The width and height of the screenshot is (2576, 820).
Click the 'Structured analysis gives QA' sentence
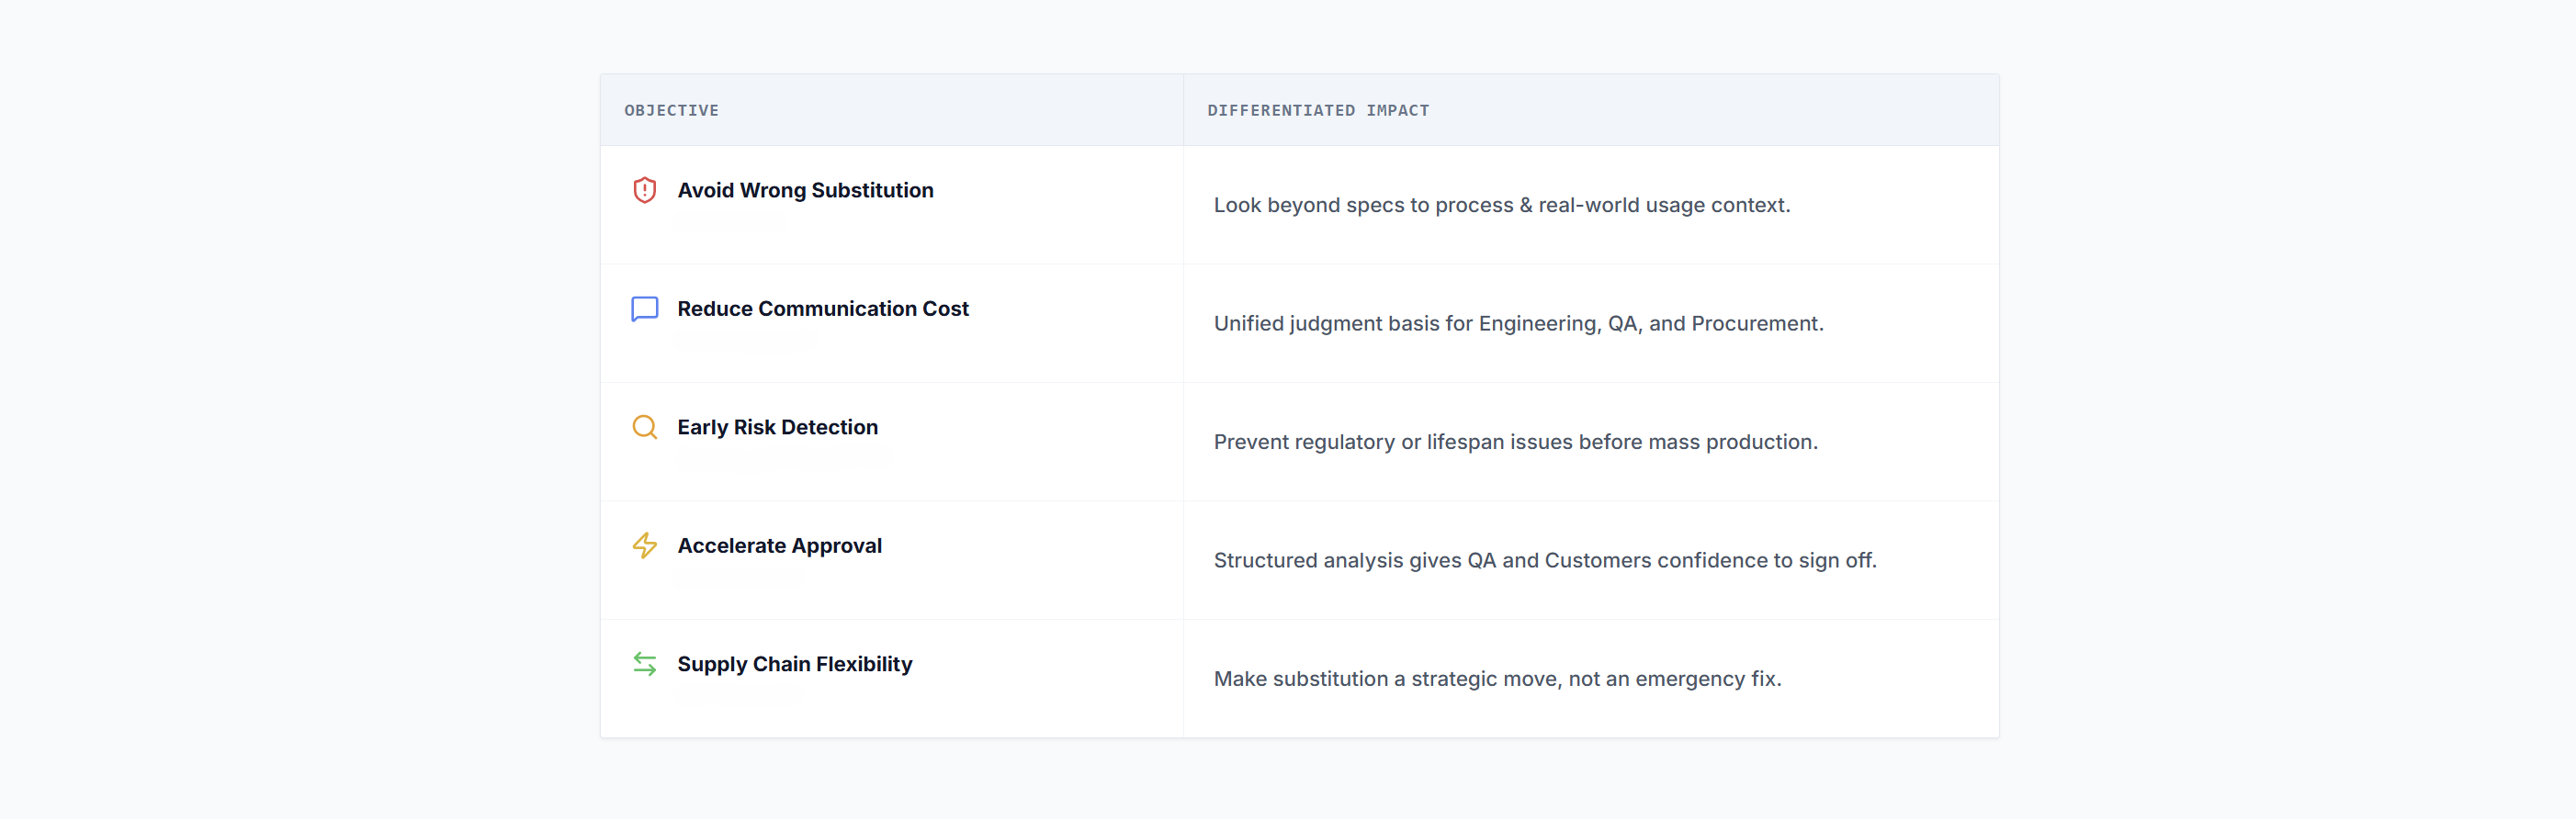(1544, 561)
